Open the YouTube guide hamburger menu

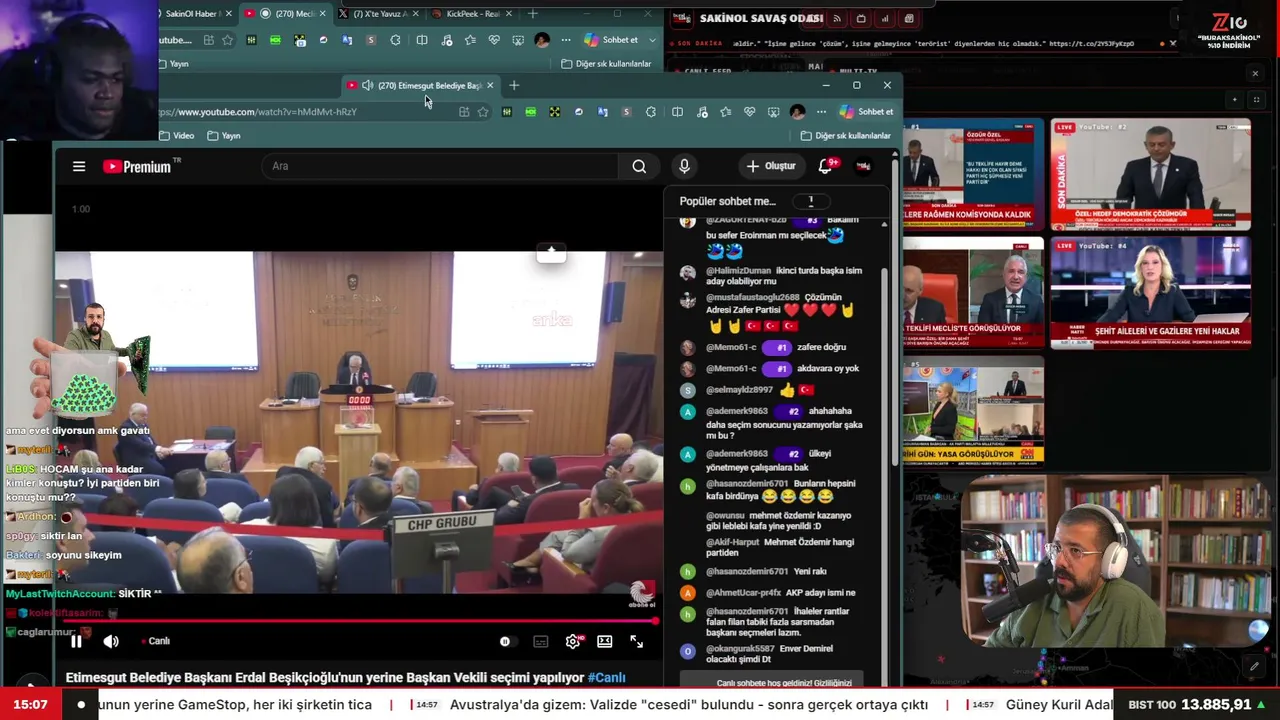tap(79, 166)
